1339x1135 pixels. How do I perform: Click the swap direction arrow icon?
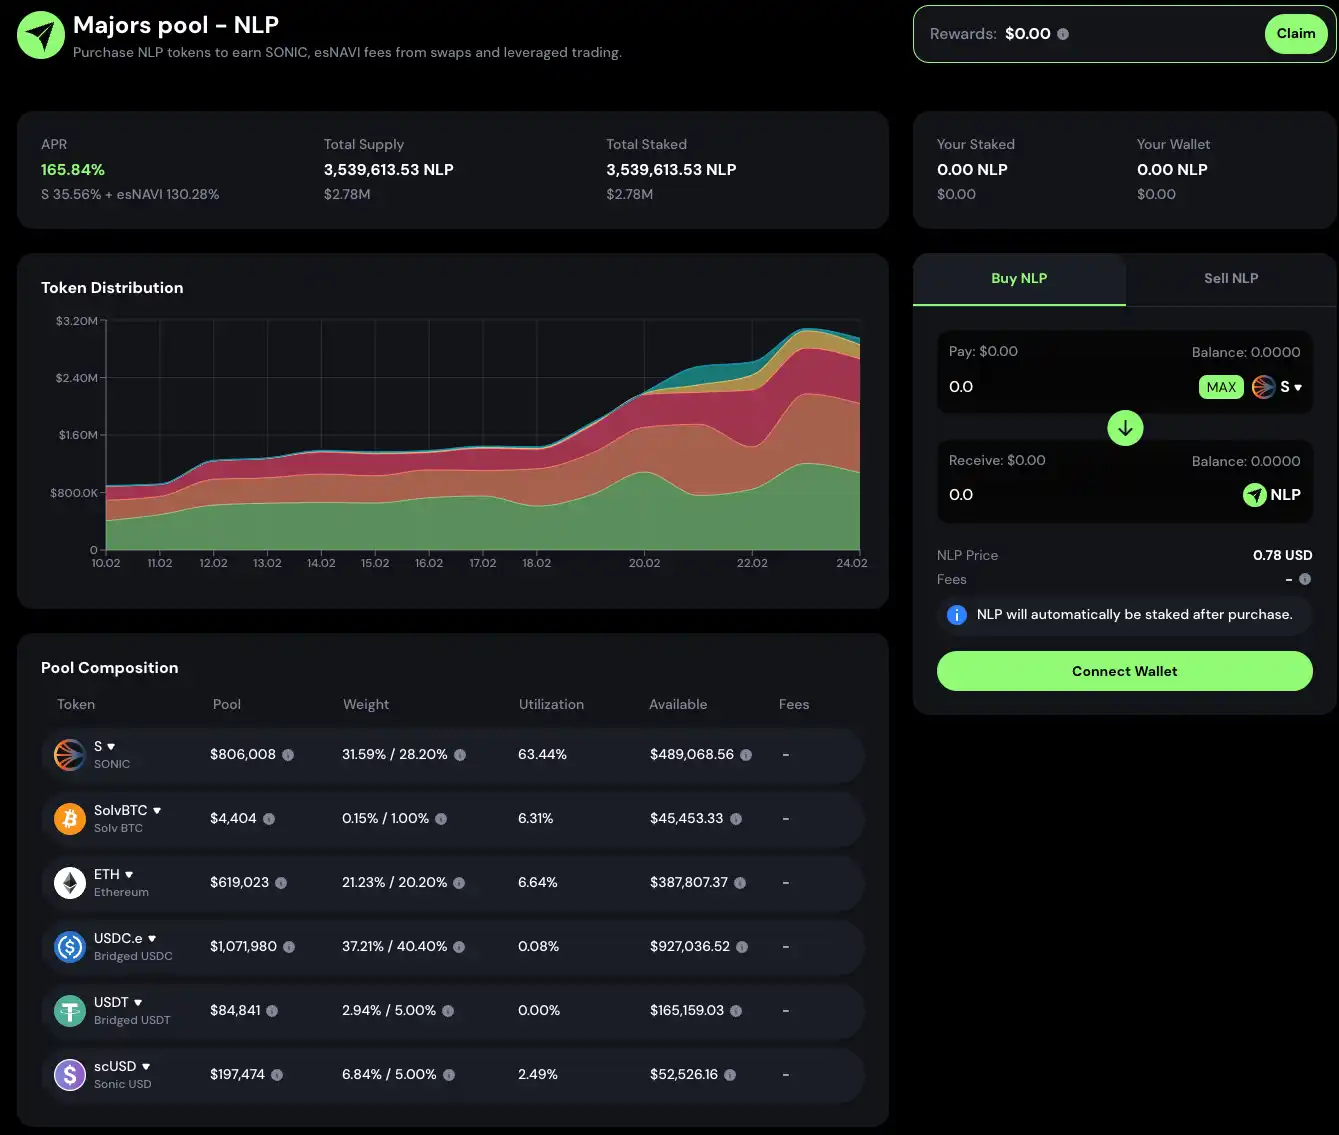tap(1125, 428)
